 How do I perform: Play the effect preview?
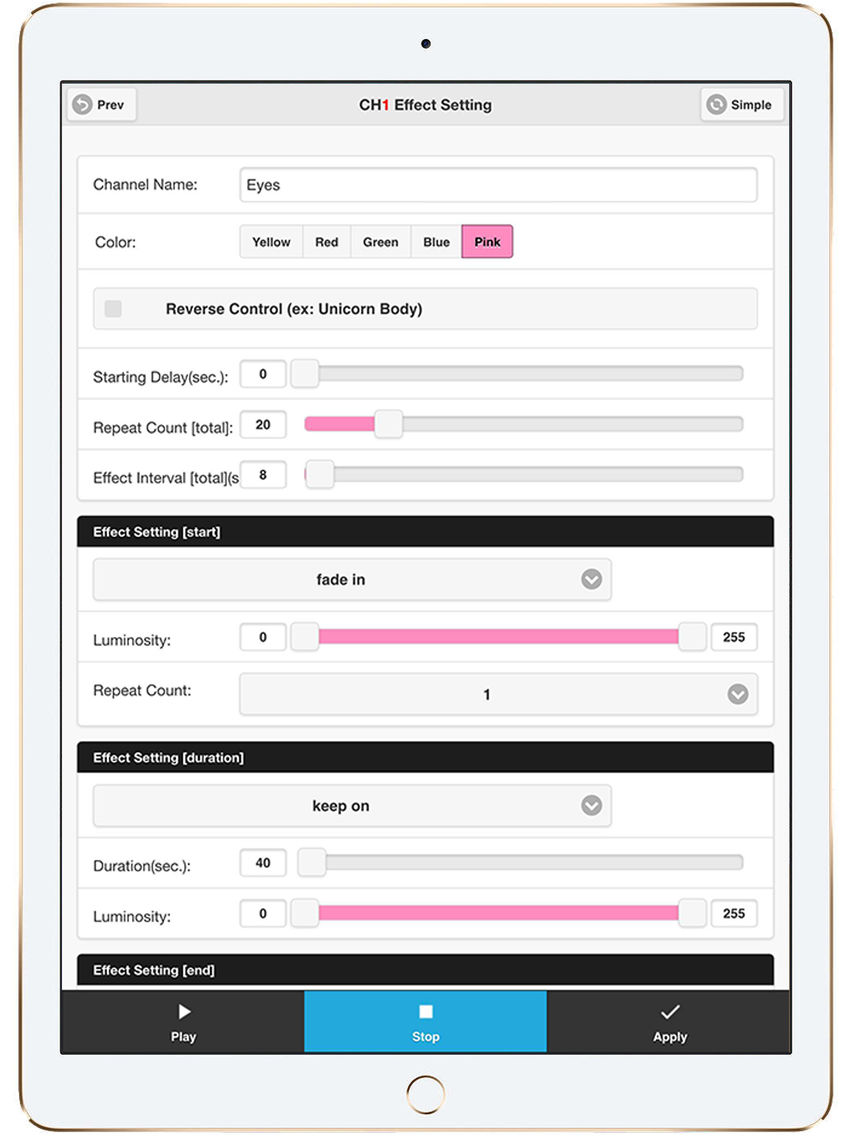(183, 1022)
